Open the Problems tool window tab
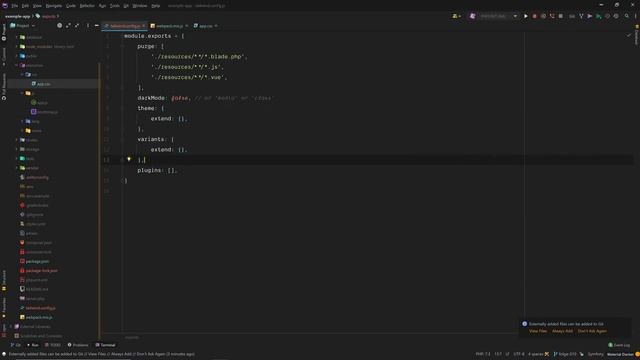Image resolution: width=640 pixels, height=360 pixels. [x=78, y=345]
